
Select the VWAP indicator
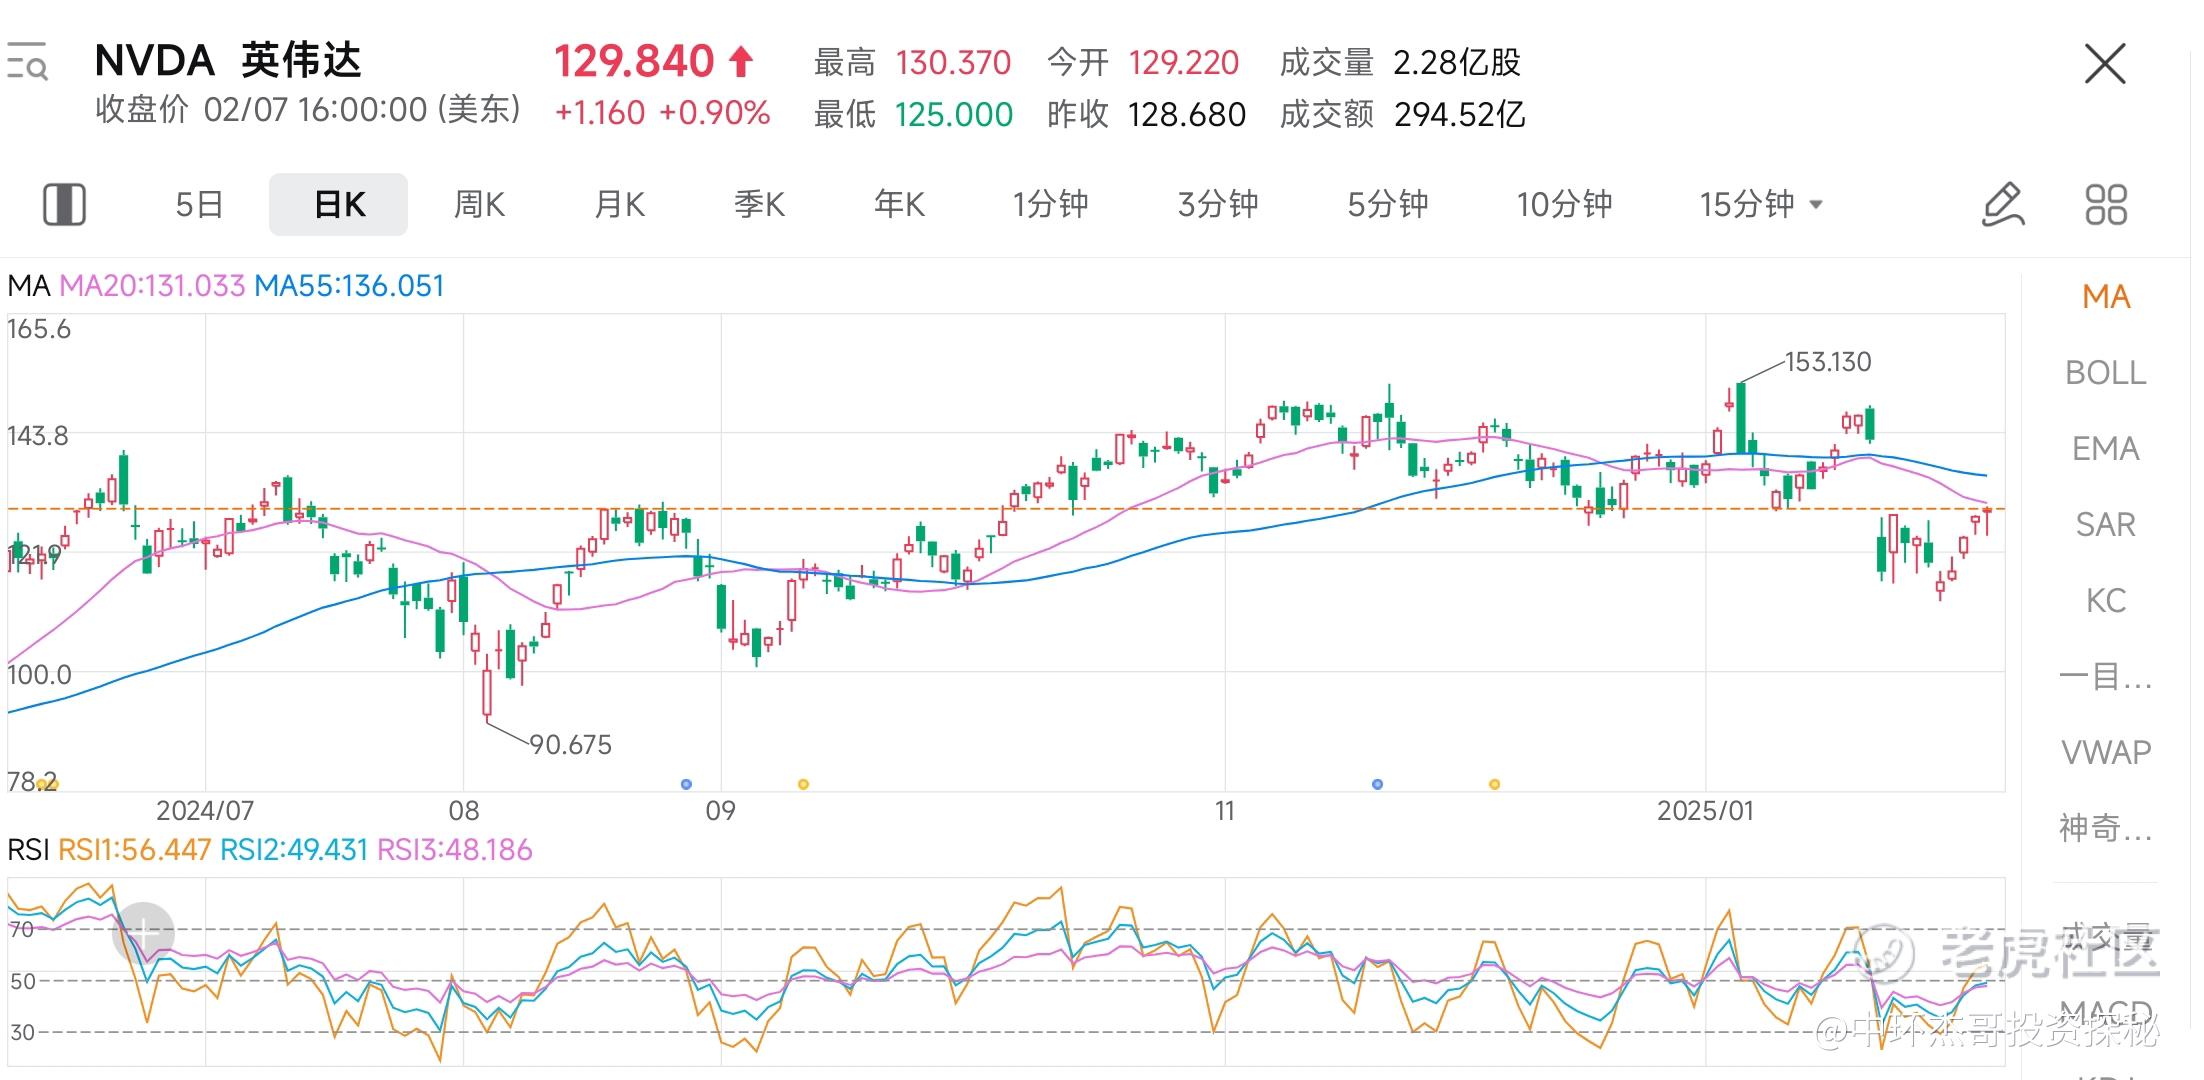[2106, 752]
